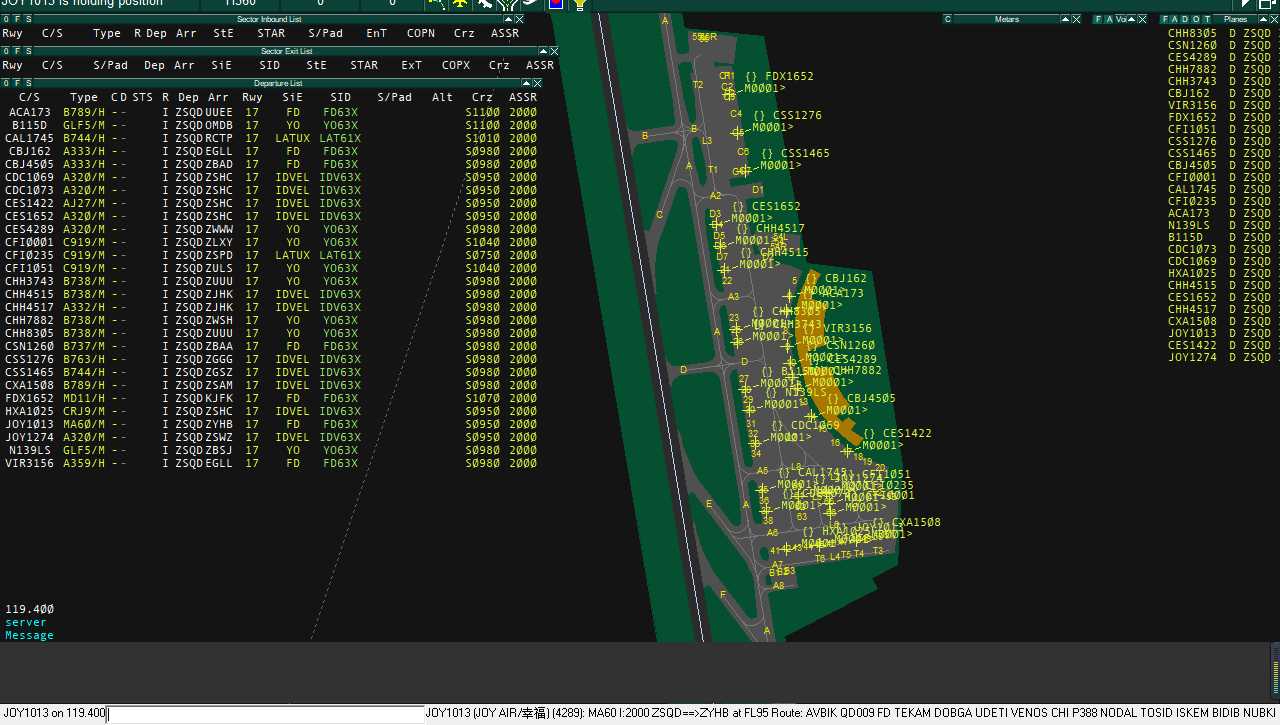Toggle the T filter on Planes panel
Screen dimensions: 1280x725
coord(1207,19)
